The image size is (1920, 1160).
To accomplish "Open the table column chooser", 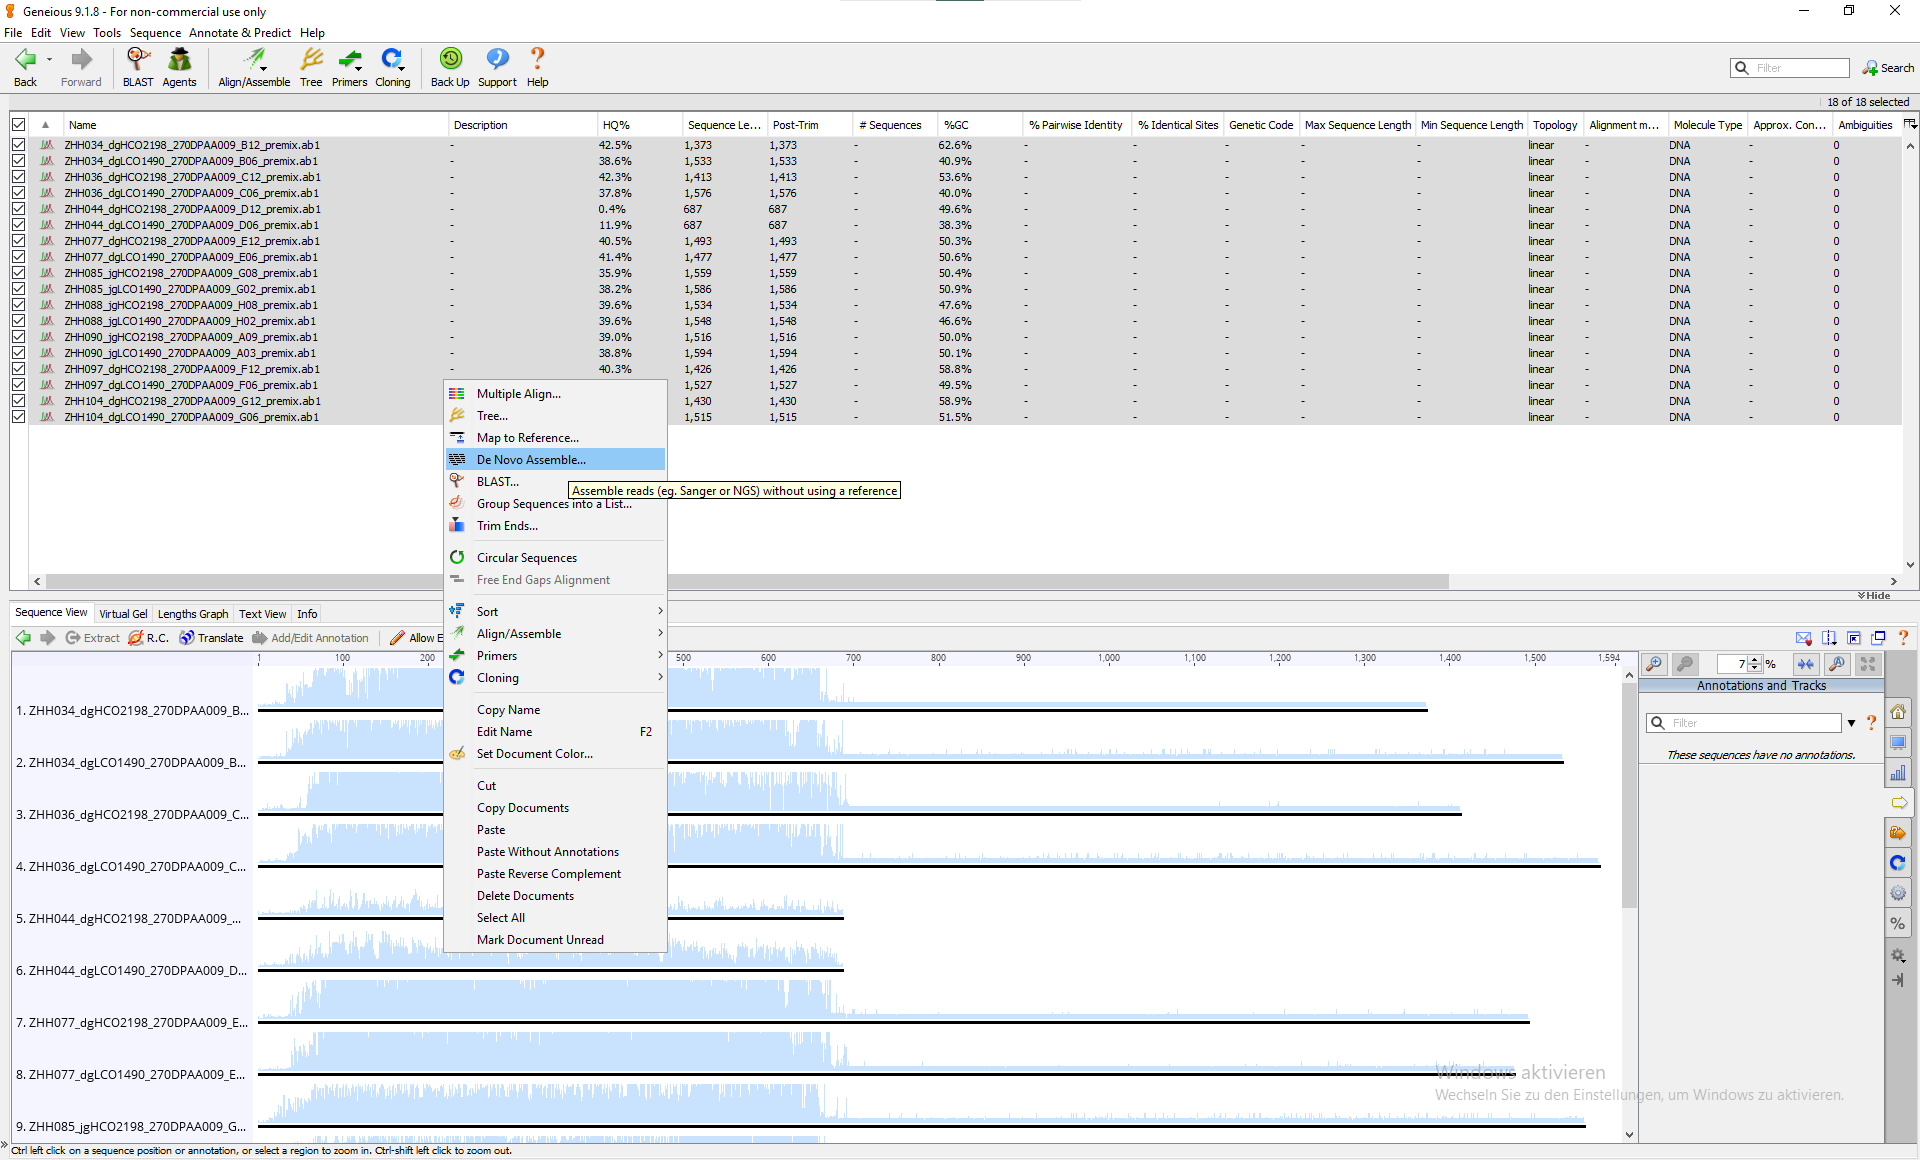I will coord(1910,124).
